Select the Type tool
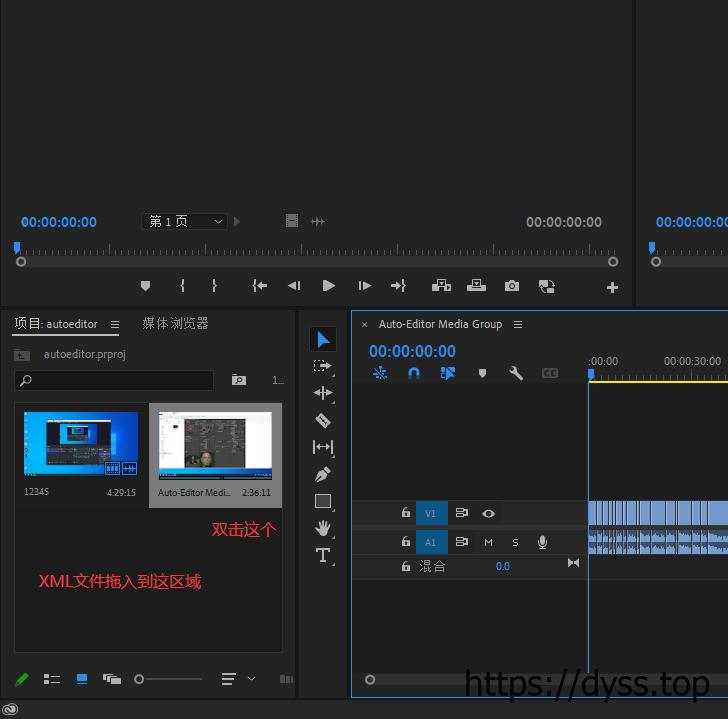The height and width of the screenshot is (719, 728). (323, 555)
